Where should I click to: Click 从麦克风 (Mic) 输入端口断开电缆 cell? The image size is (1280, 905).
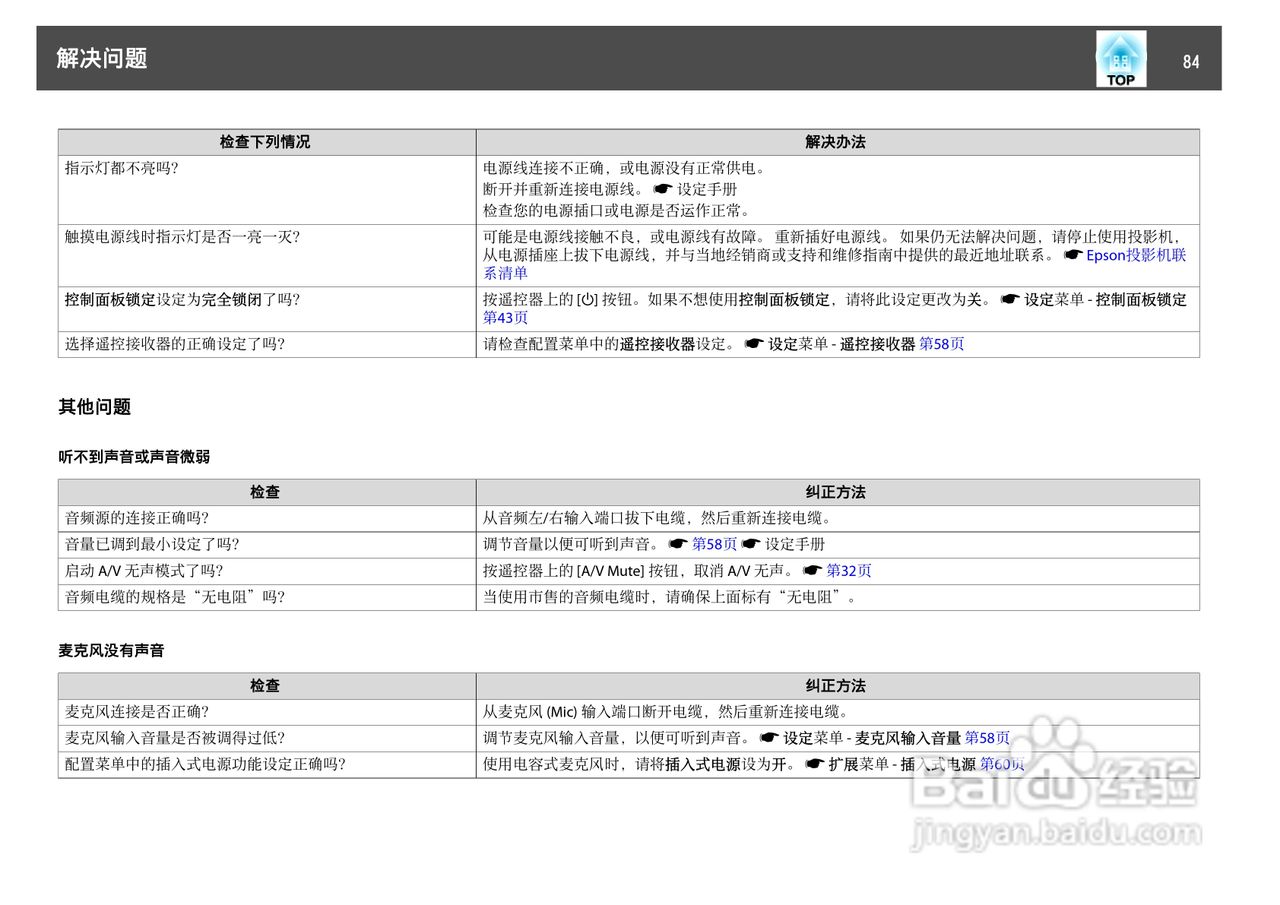(x=838, y=712)
